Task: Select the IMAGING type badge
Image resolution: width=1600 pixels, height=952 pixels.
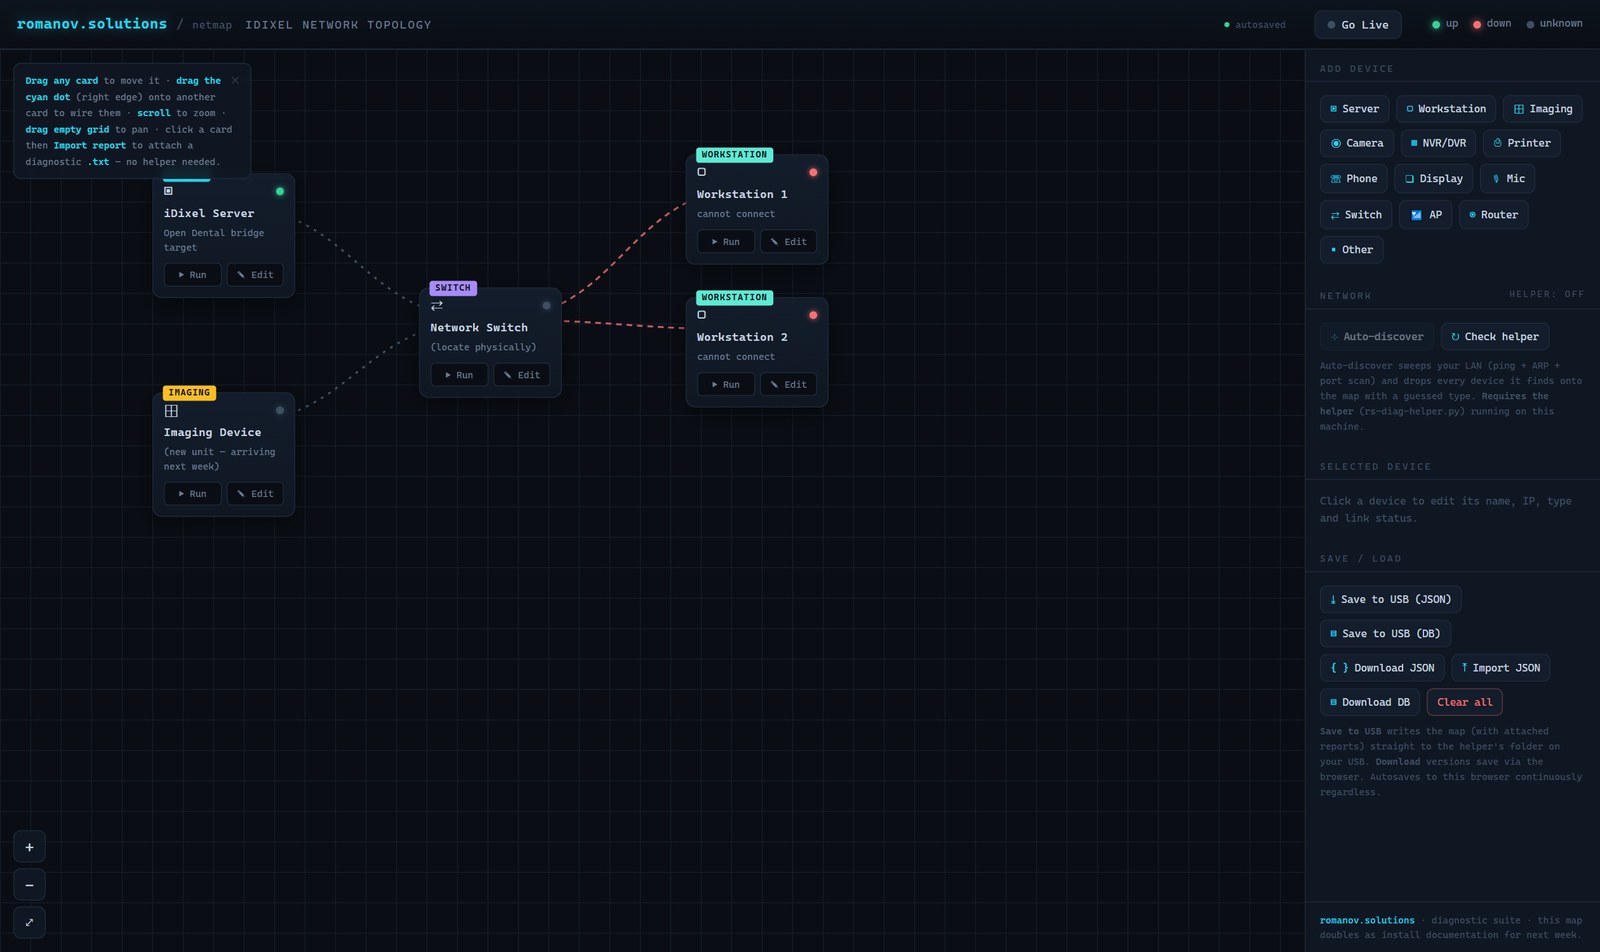Action: click(190, 393)
